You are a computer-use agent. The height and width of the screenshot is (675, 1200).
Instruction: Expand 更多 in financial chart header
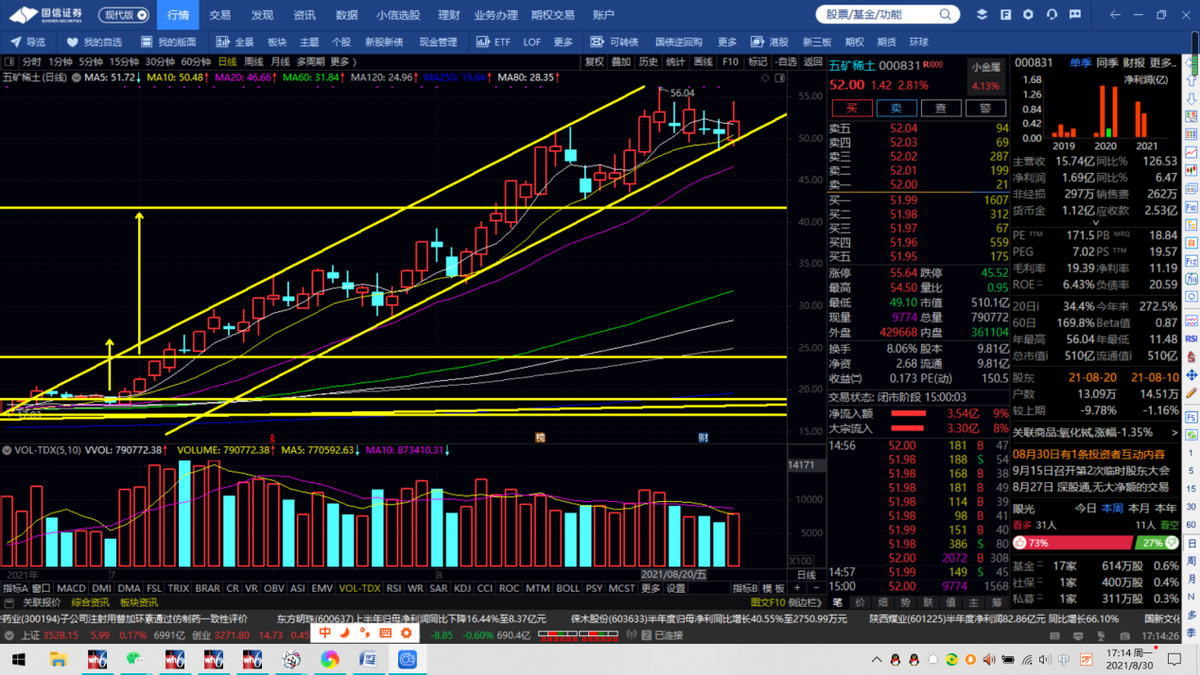pyautogui.click(x=1163, y=63)
